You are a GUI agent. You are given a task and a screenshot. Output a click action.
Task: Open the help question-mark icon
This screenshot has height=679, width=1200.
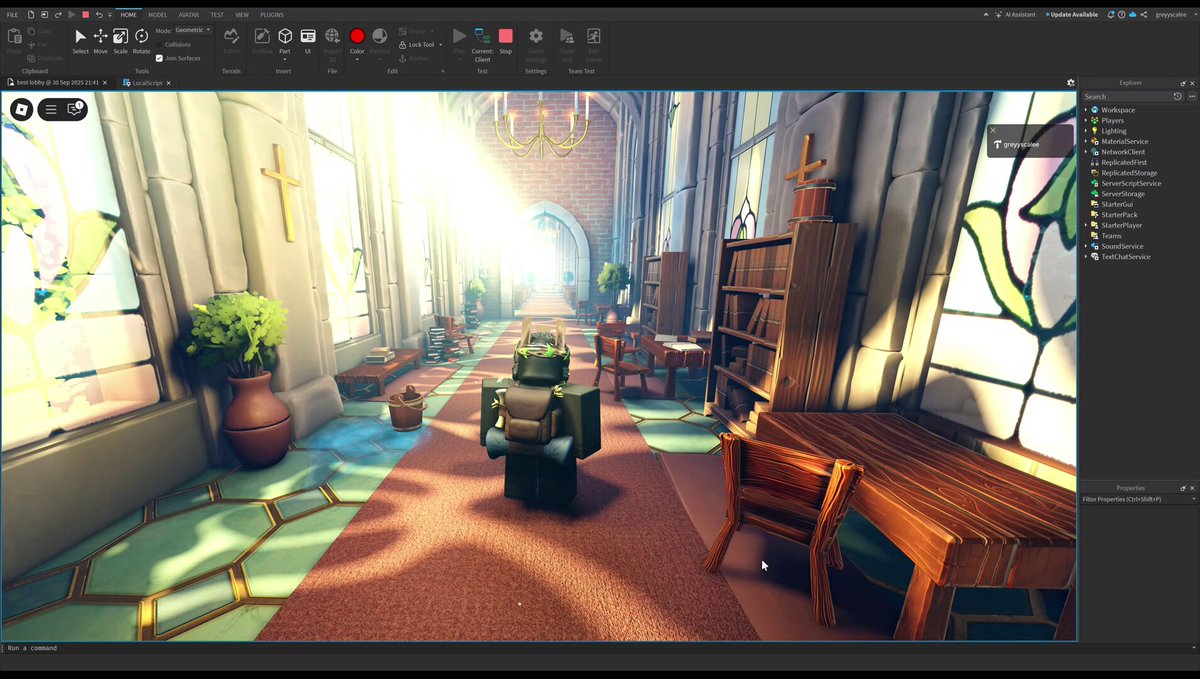(1121, 15)
